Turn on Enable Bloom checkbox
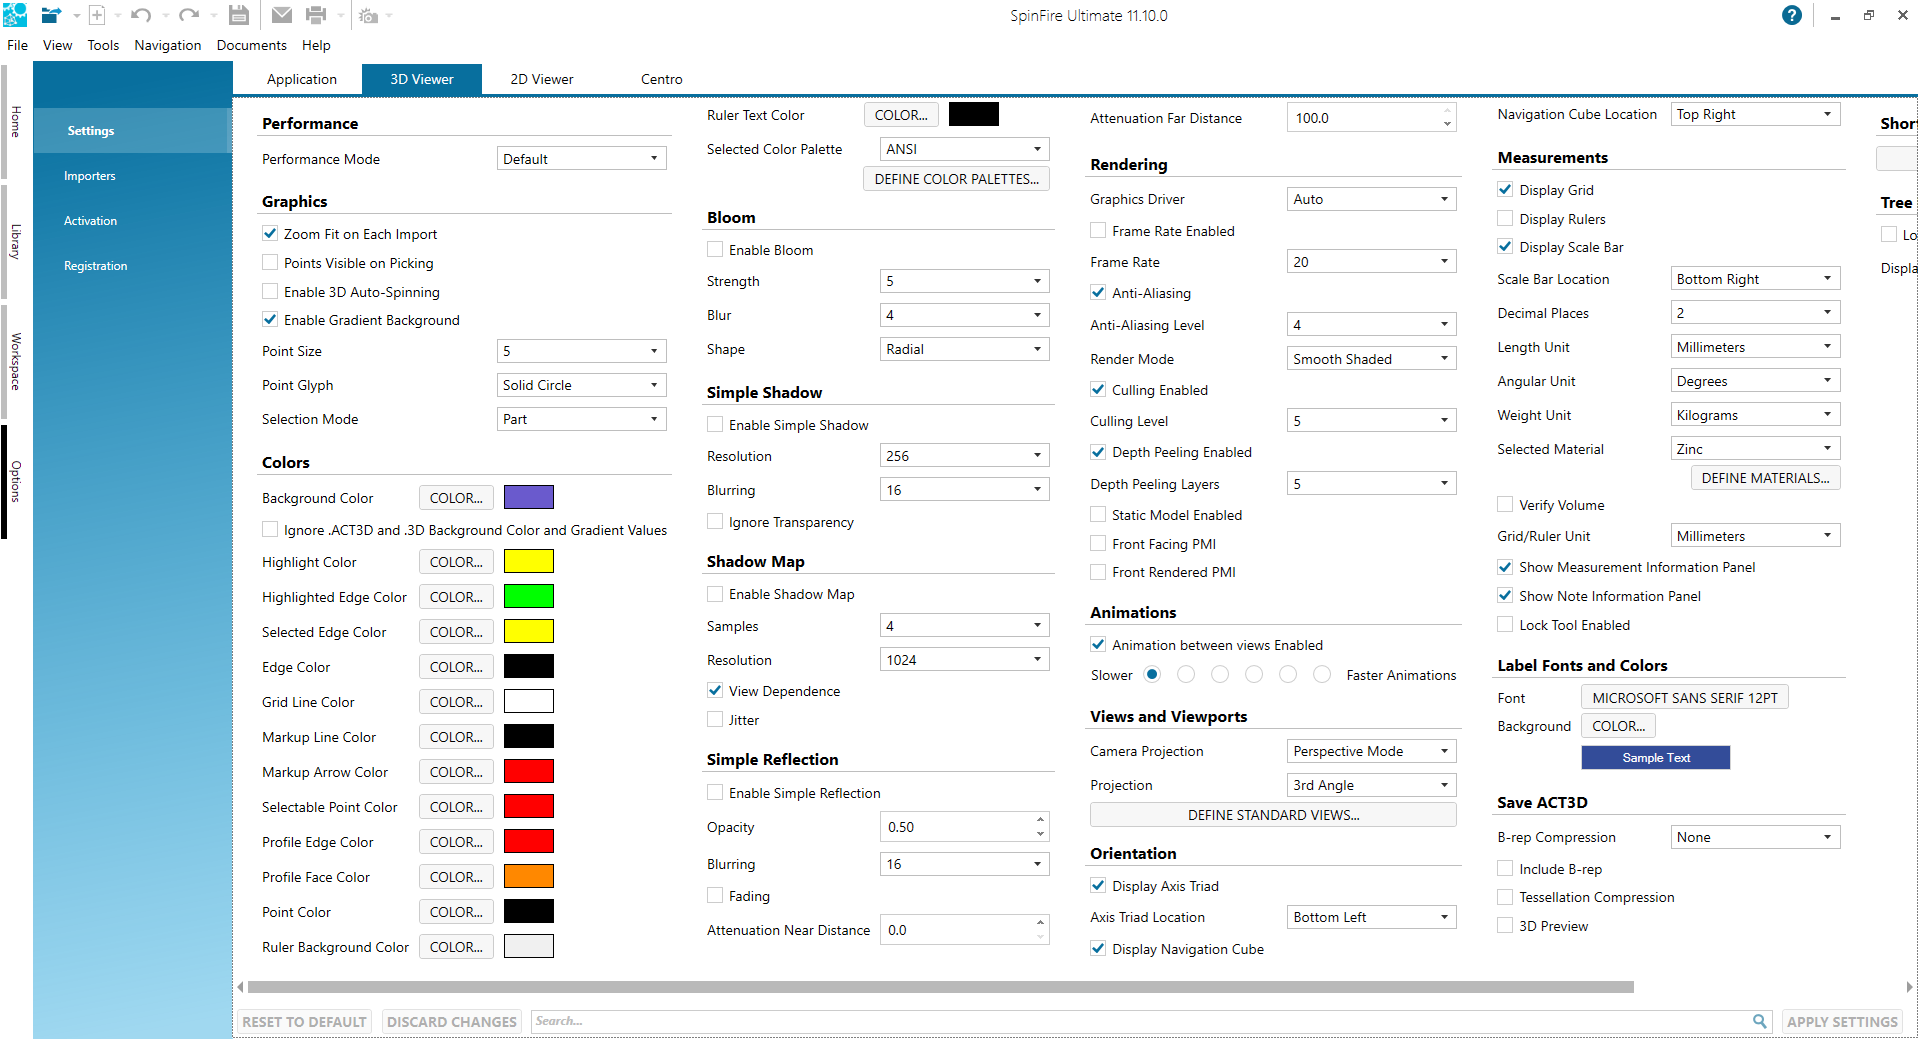 715,250
